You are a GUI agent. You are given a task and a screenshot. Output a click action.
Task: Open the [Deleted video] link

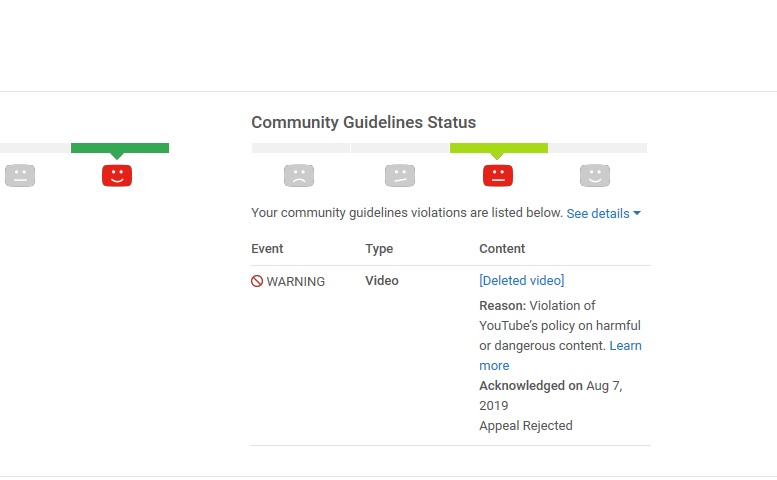[521, 280]
